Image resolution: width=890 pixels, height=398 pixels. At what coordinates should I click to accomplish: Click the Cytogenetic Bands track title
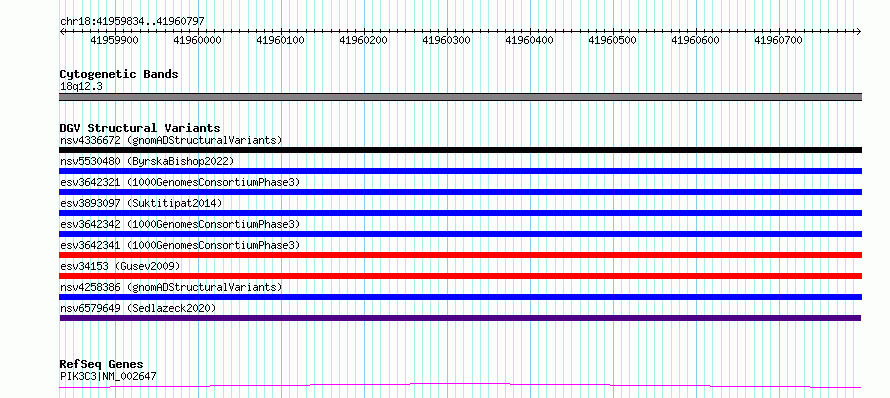click(x=119, y=74)
